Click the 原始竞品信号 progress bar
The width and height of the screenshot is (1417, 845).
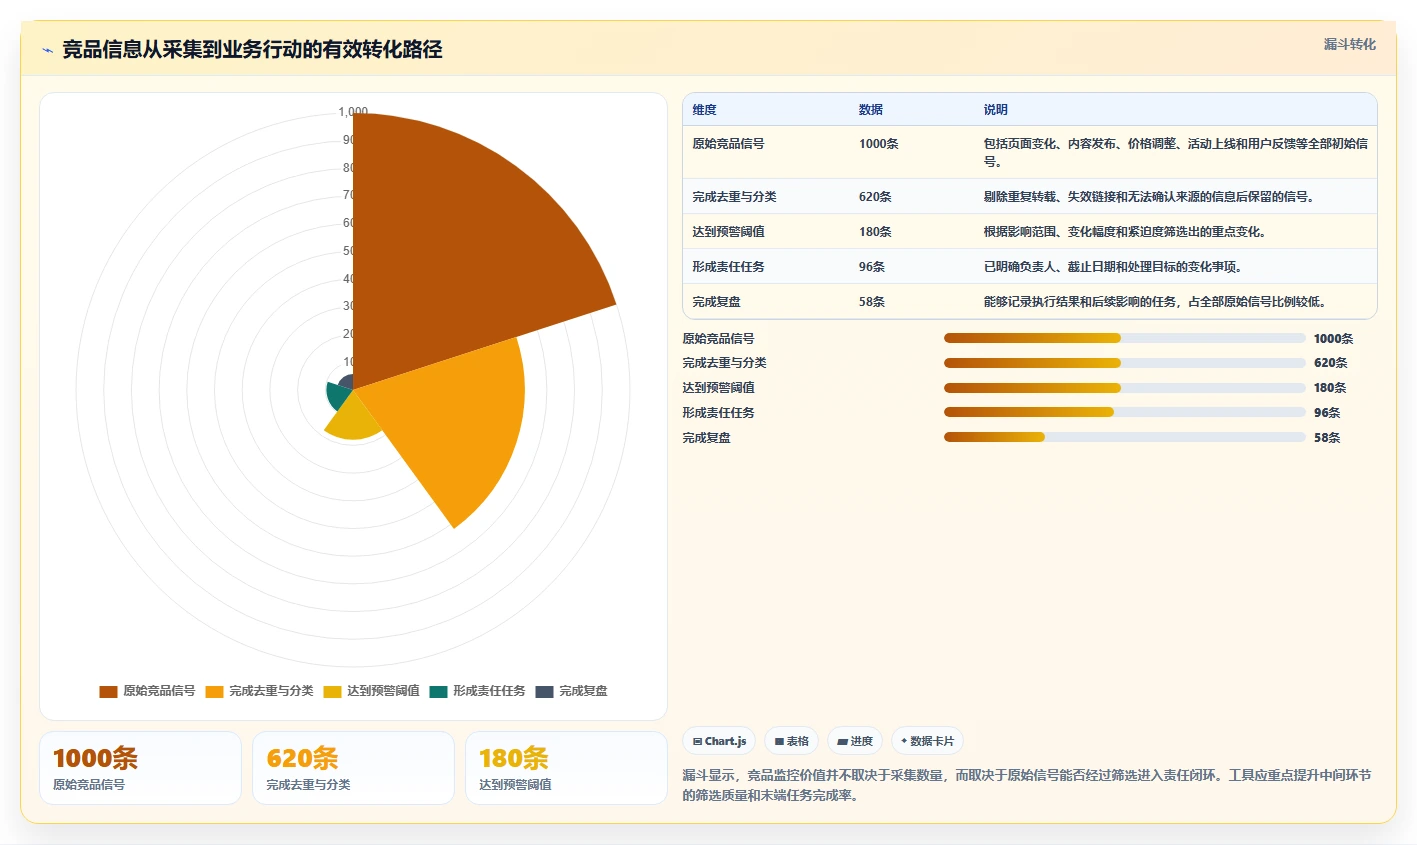[1125, 338]
